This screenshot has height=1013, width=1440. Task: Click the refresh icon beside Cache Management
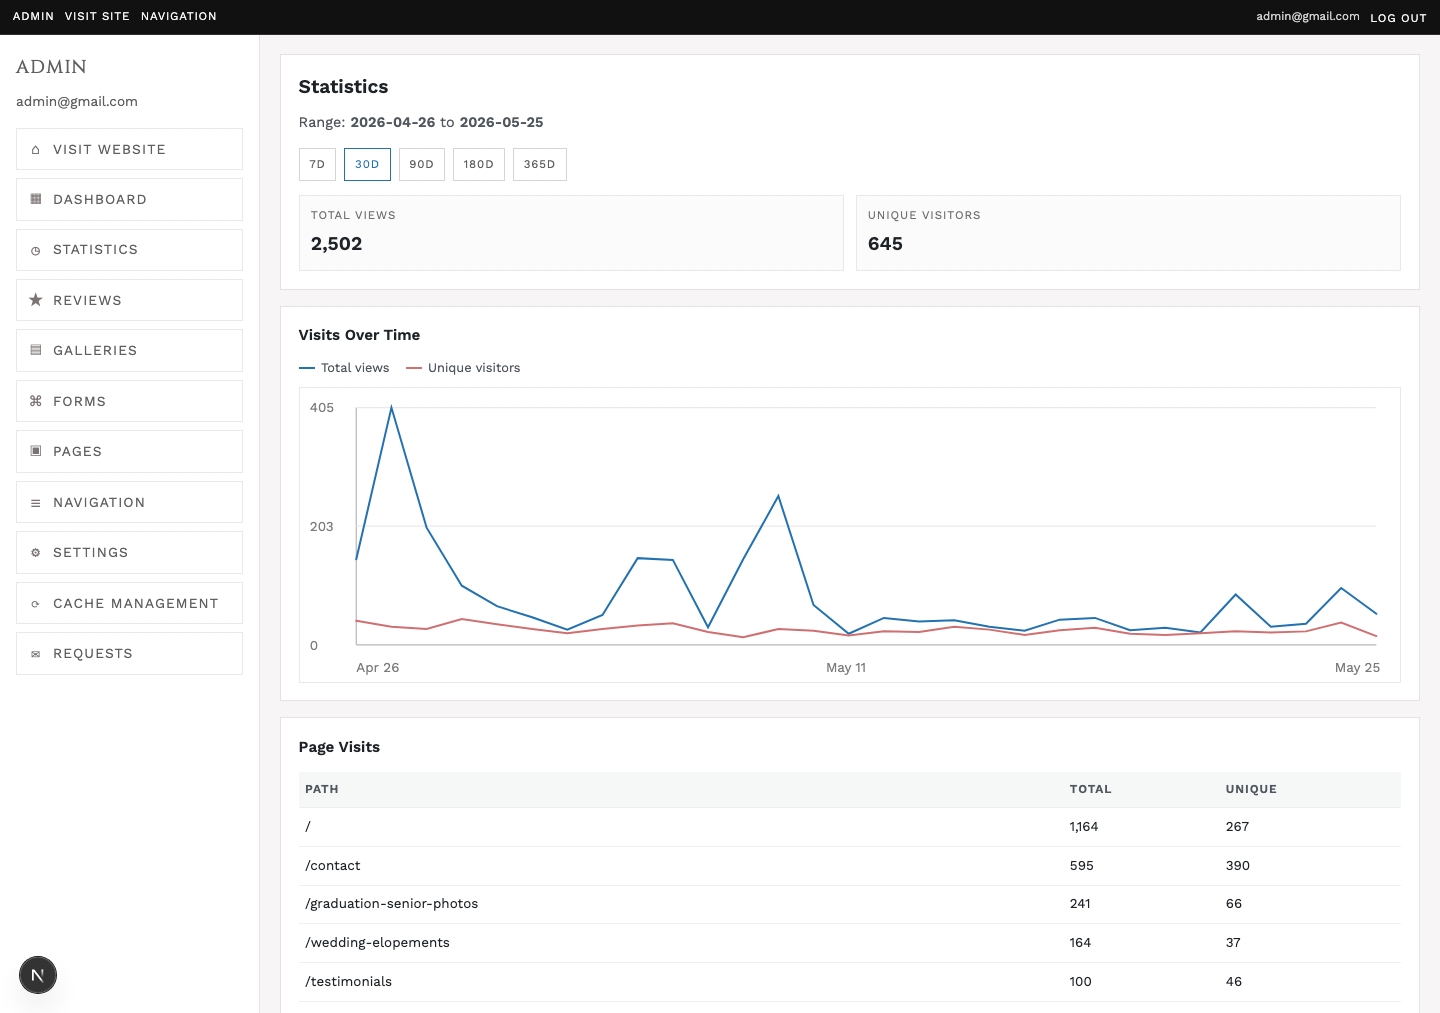coord(36,604)
